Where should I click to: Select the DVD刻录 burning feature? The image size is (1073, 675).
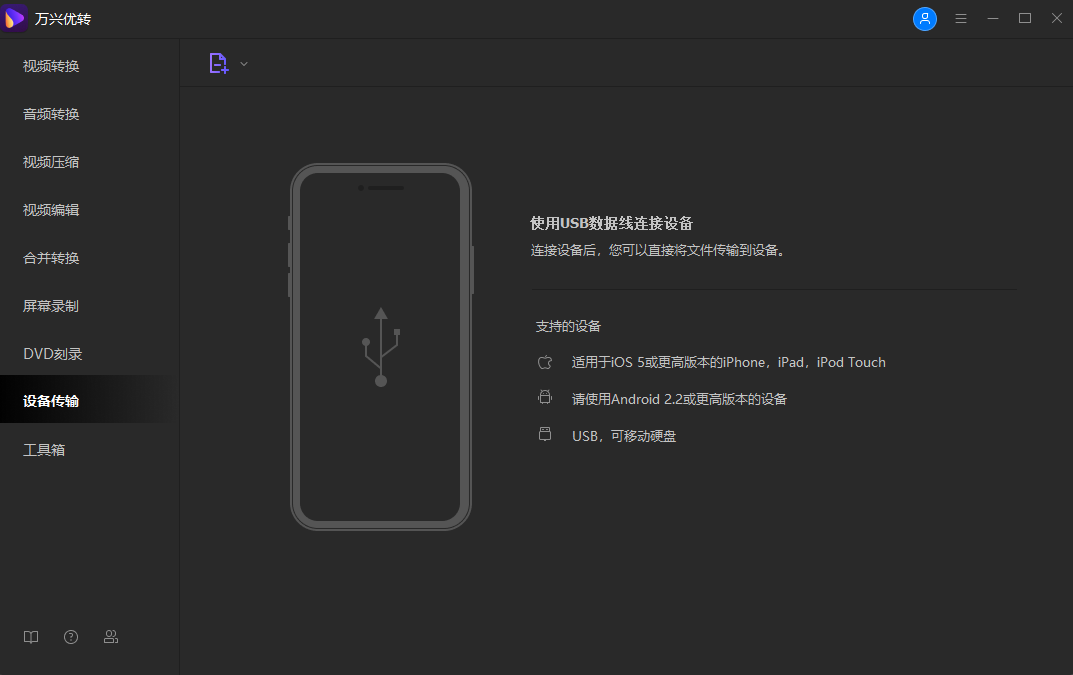pos(50,353)
